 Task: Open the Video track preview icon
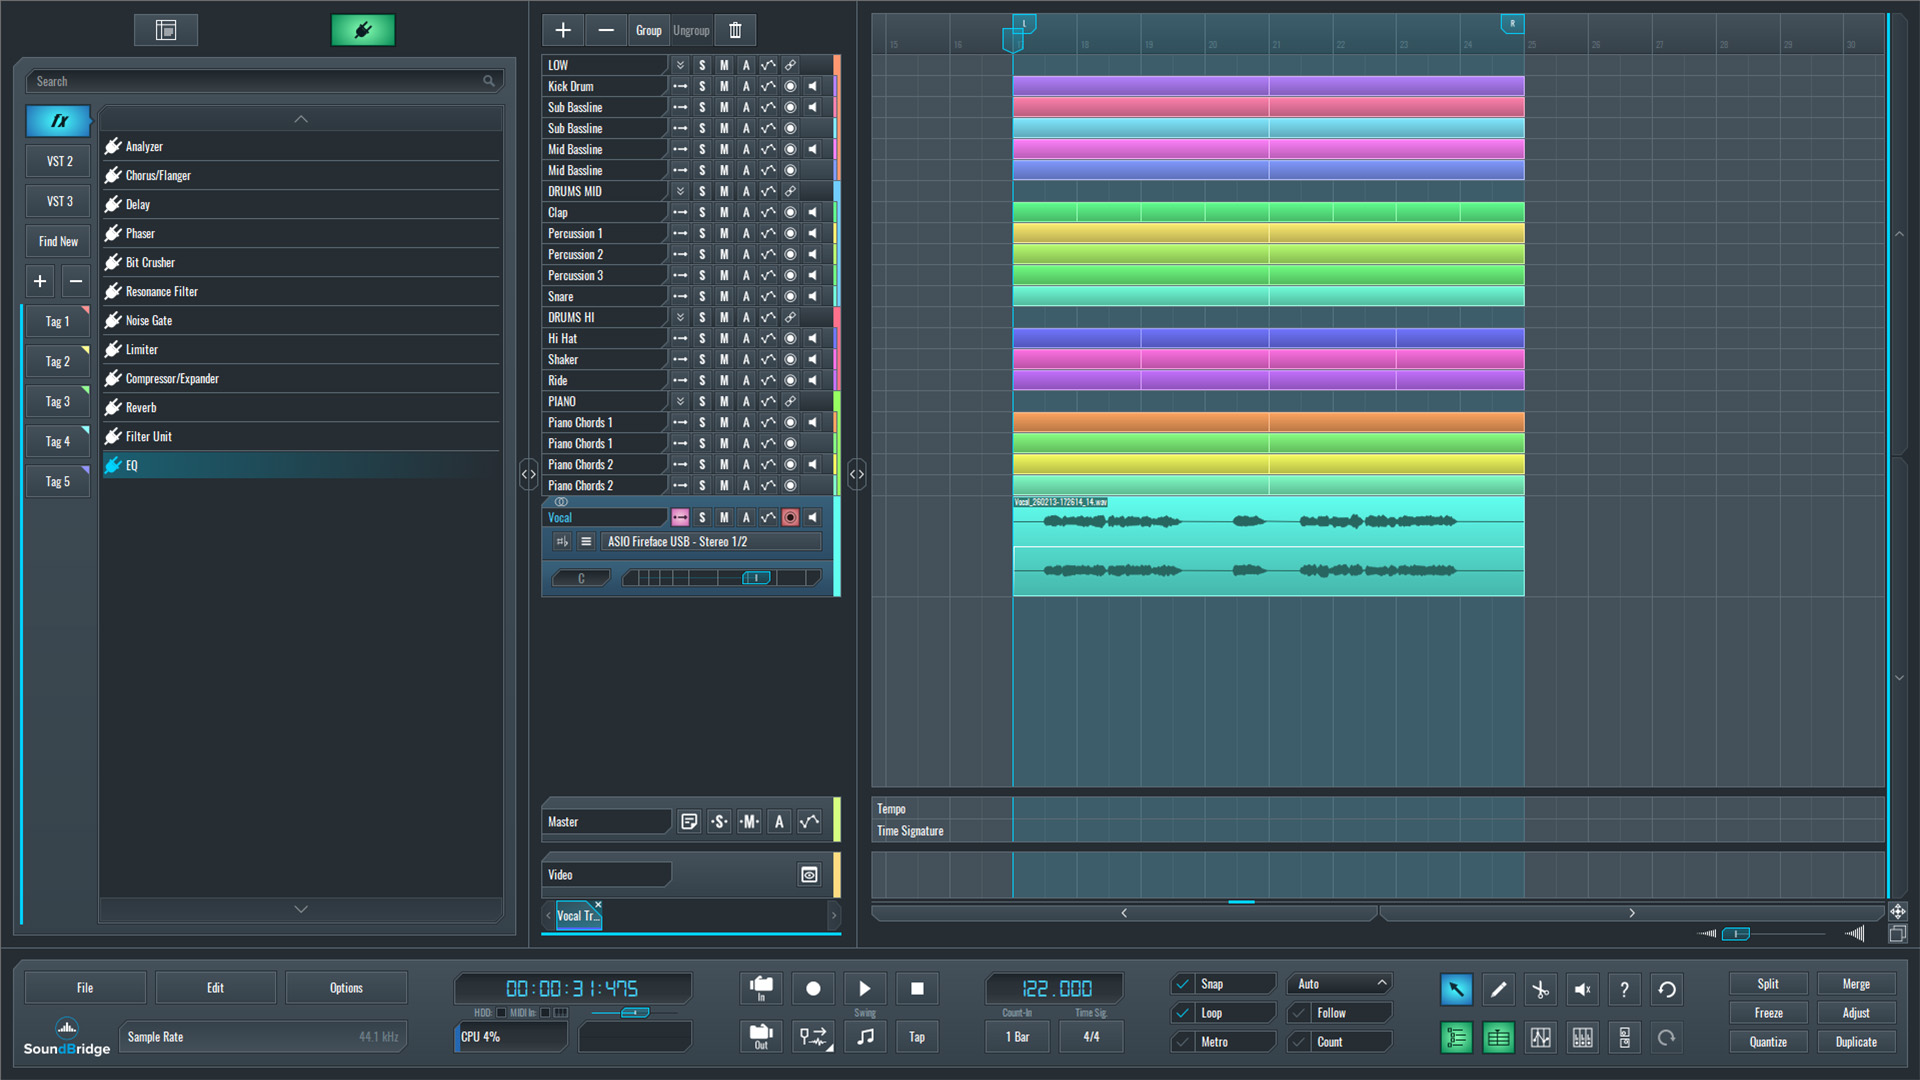tap(809, 874)
